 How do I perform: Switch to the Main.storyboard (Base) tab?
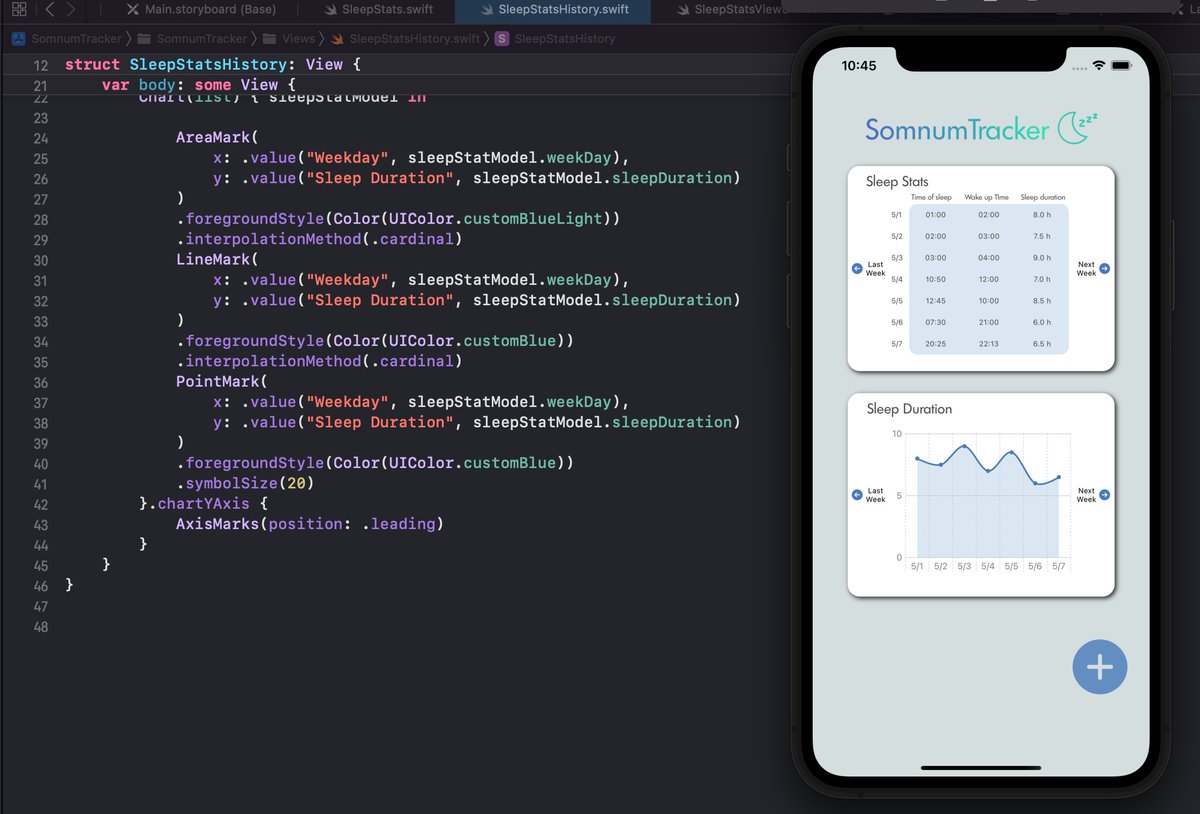coord(200,10)
